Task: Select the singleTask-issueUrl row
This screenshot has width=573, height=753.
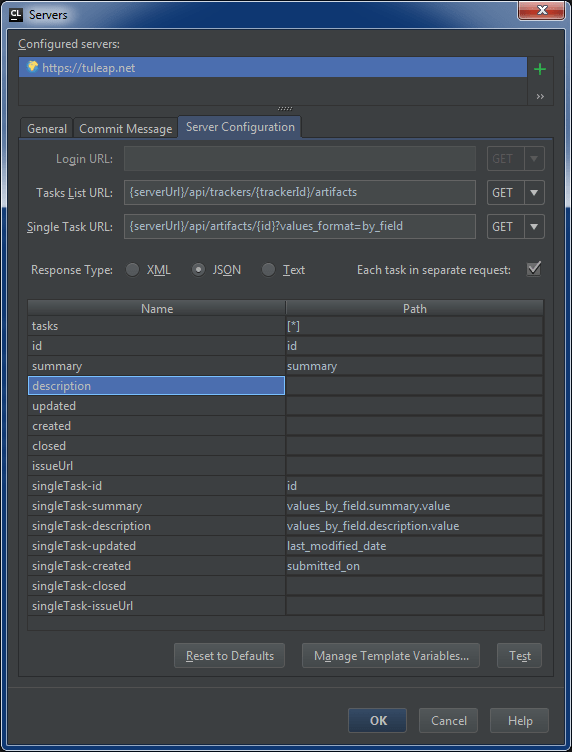Action: point(286,606)
